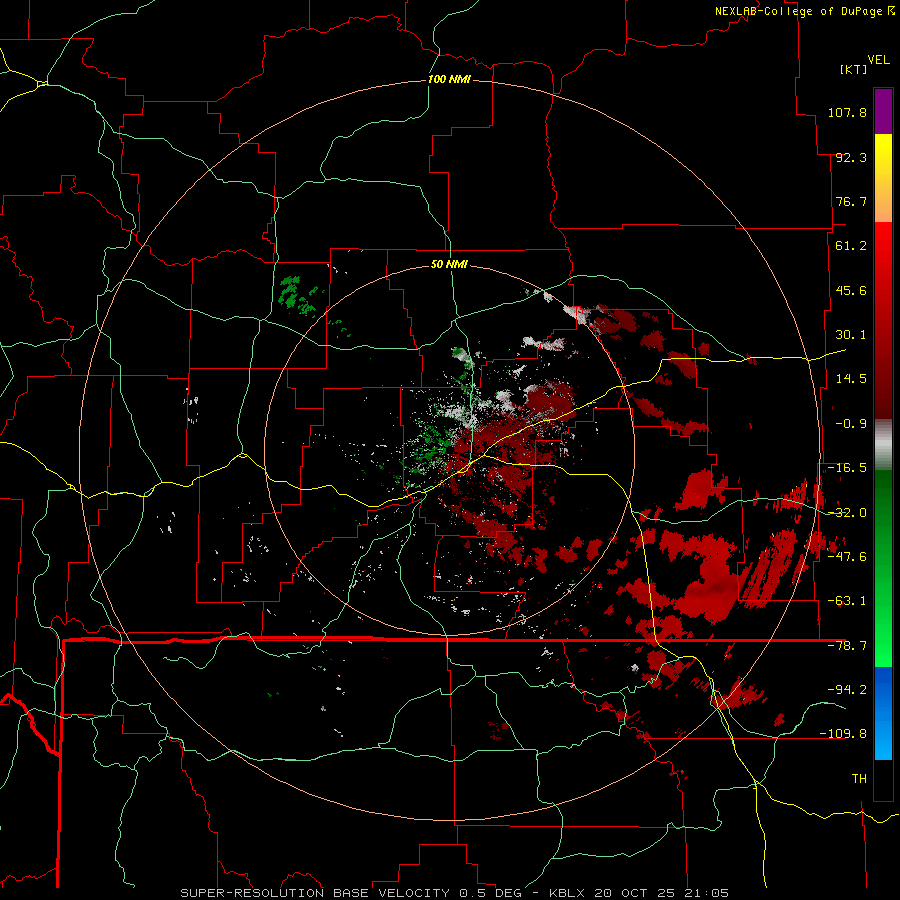Screen dimensions: 900x900
Task: Click the -16.5 velocity scale value
Action: [x=847, y=468]
